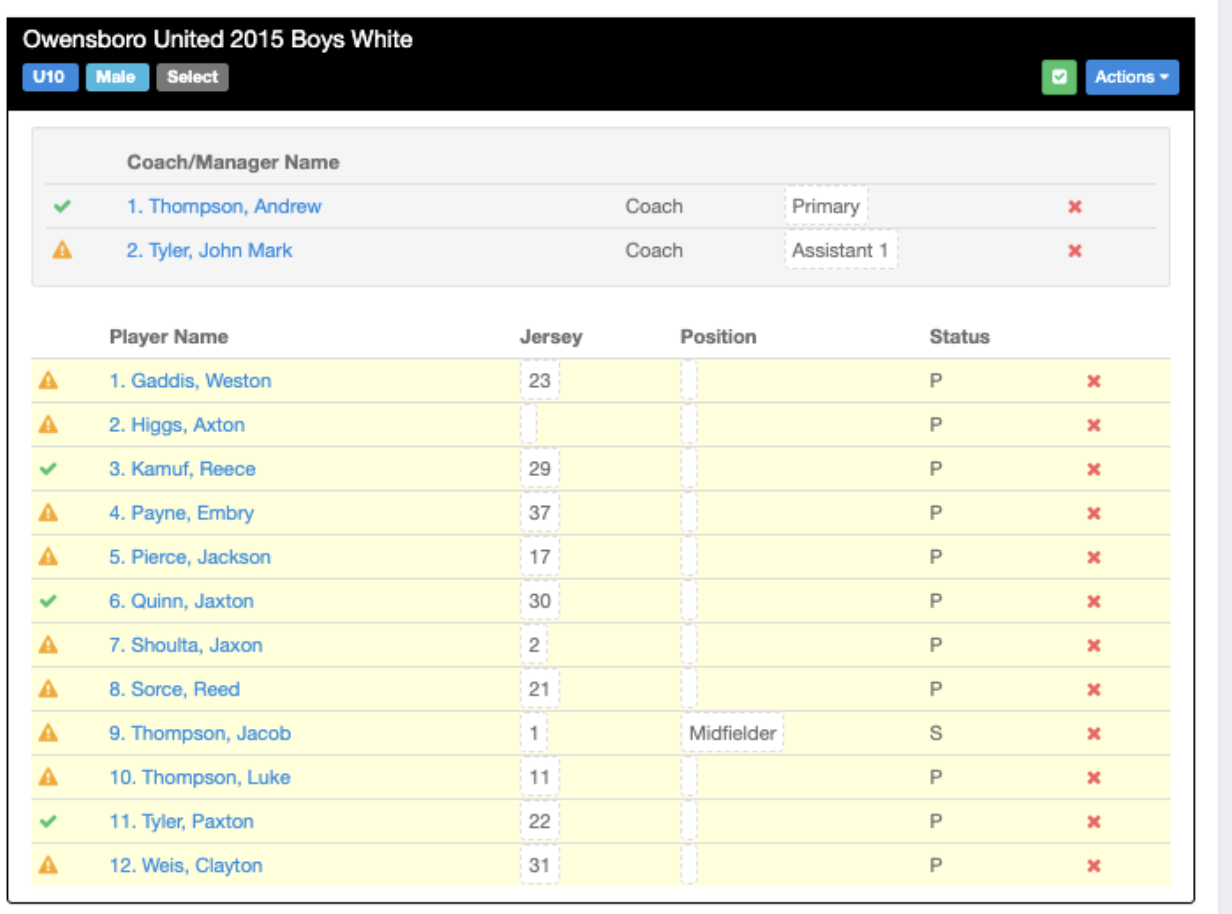
Task: Edit jersey number 31 for Weis, Clayton
Action: pos(540,865)
